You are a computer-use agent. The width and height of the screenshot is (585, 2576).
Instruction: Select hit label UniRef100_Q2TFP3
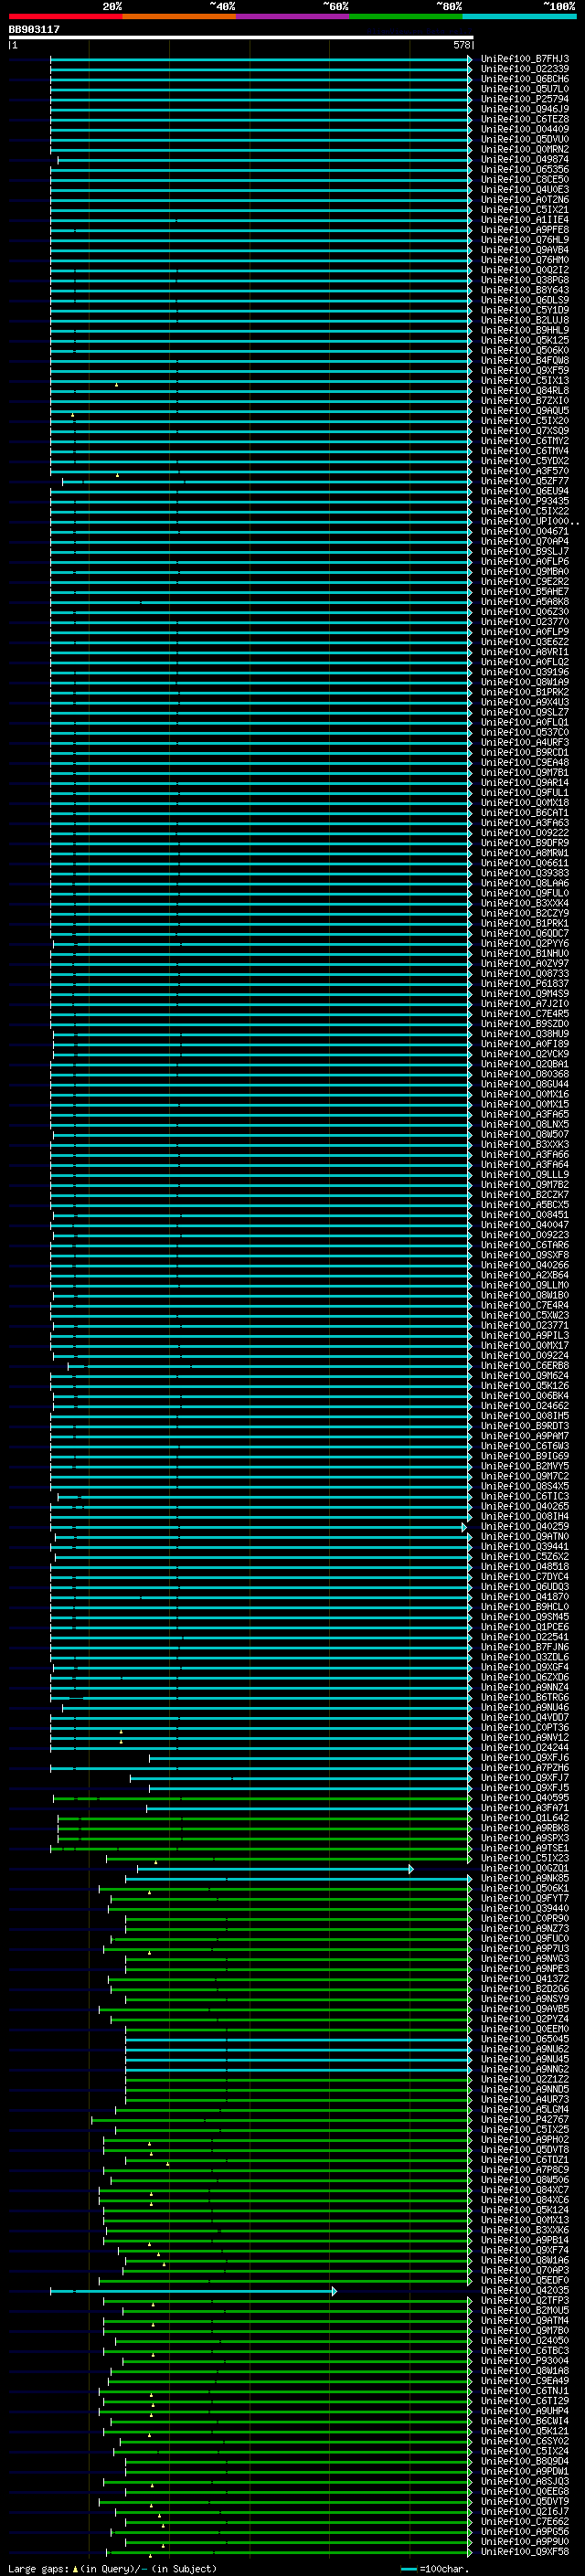coord(525,2301)
